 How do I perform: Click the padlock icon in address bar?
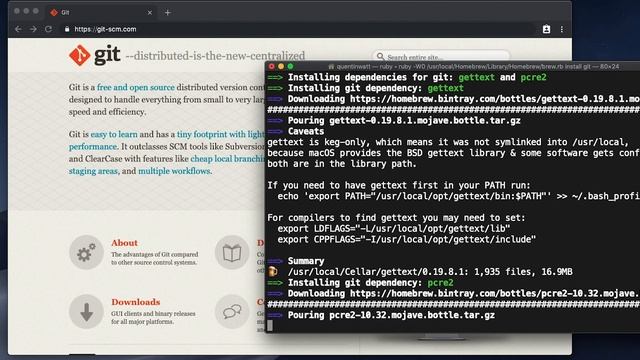[67, 29]
